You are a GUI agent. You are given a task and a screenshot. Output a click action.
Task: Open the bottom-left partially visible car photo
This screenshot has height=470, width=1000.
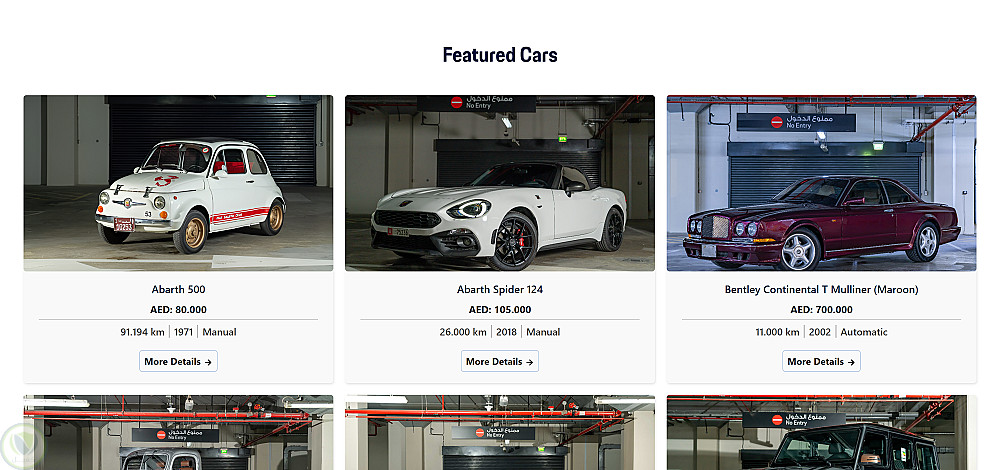click(x=178, y=432)
